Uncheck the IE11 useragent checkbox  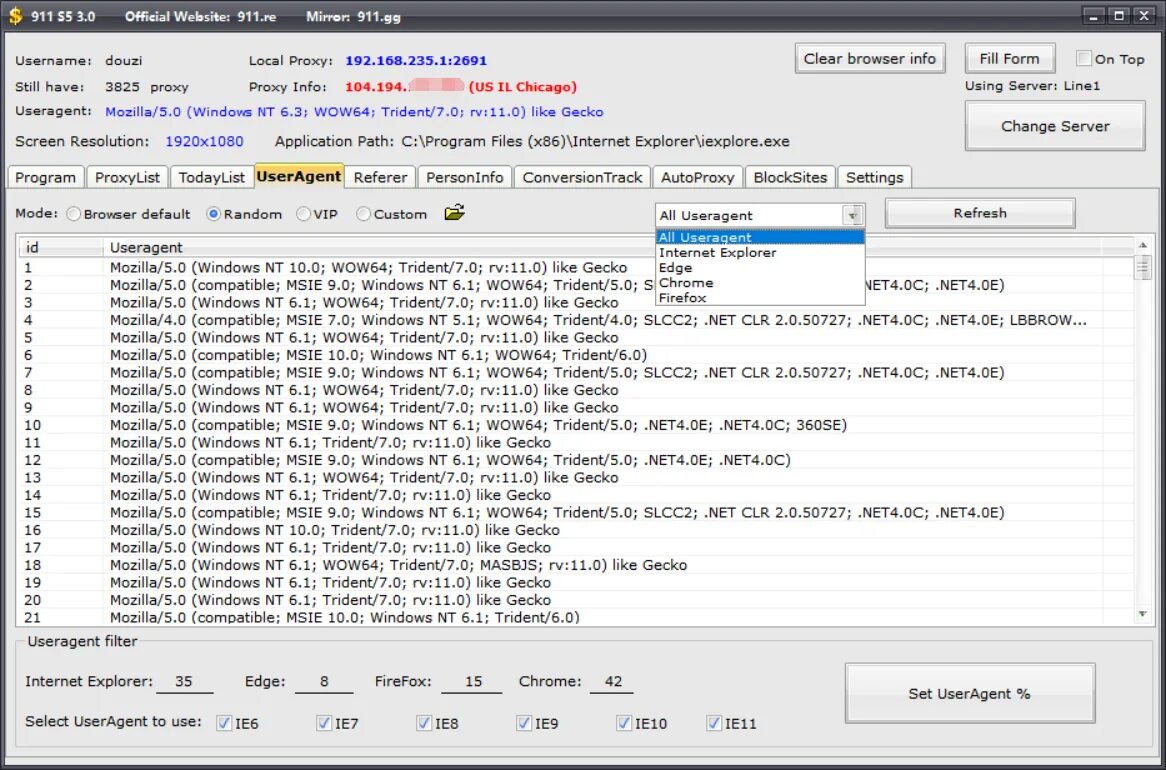click(x=714, y=722)
